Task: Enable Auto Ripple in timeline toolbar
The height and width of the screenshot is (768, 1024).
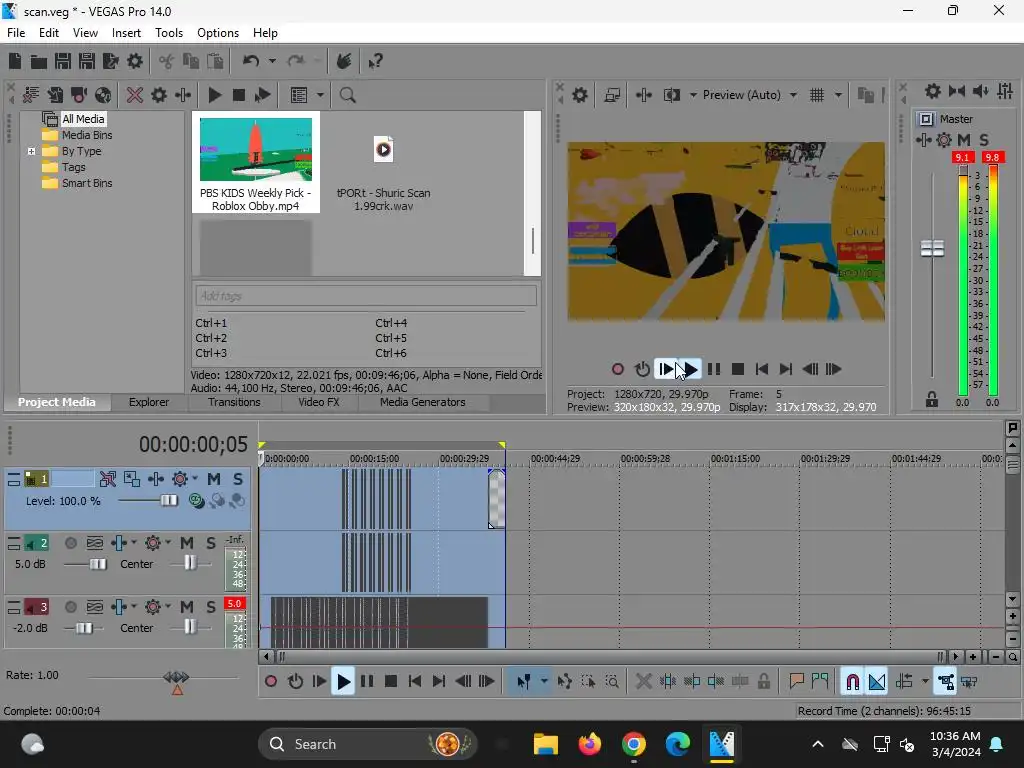Action: [904, 682]
